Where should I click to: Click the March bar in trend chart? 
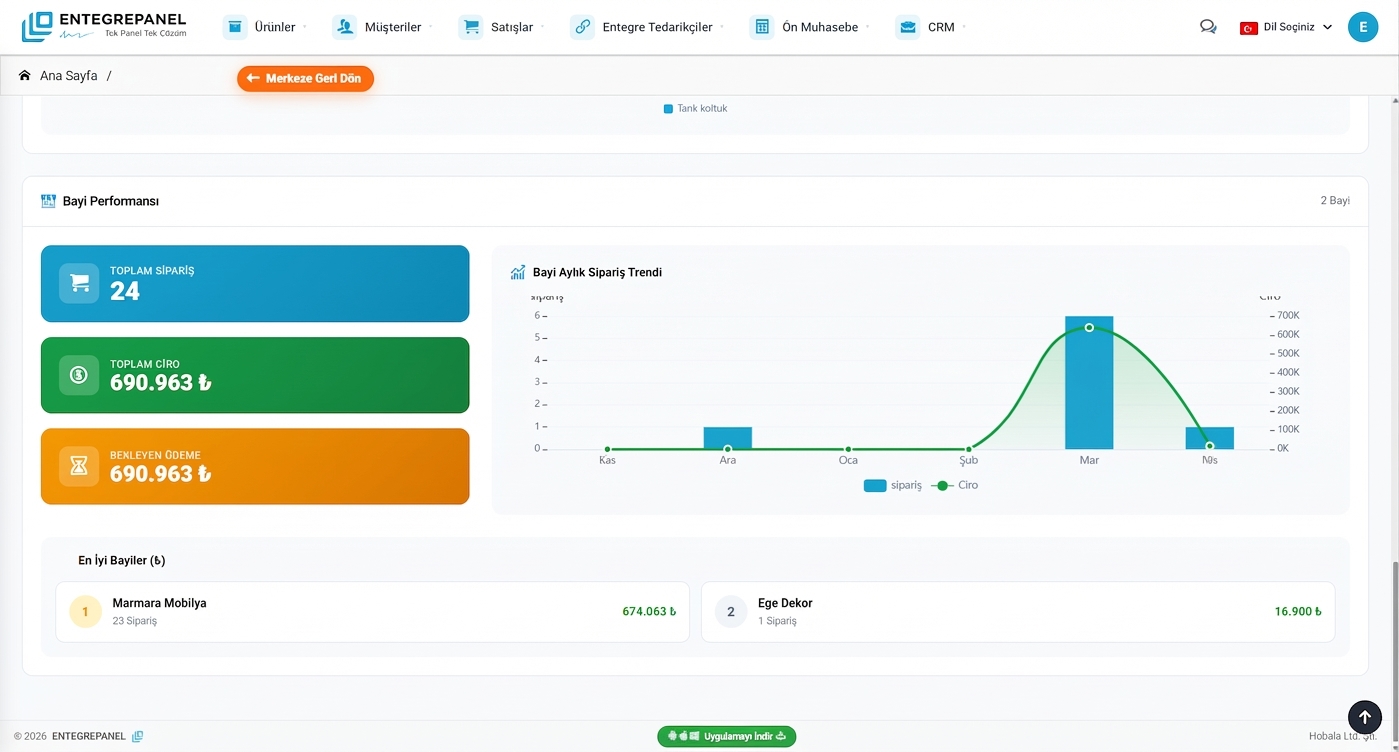[x=1089, y=390]
